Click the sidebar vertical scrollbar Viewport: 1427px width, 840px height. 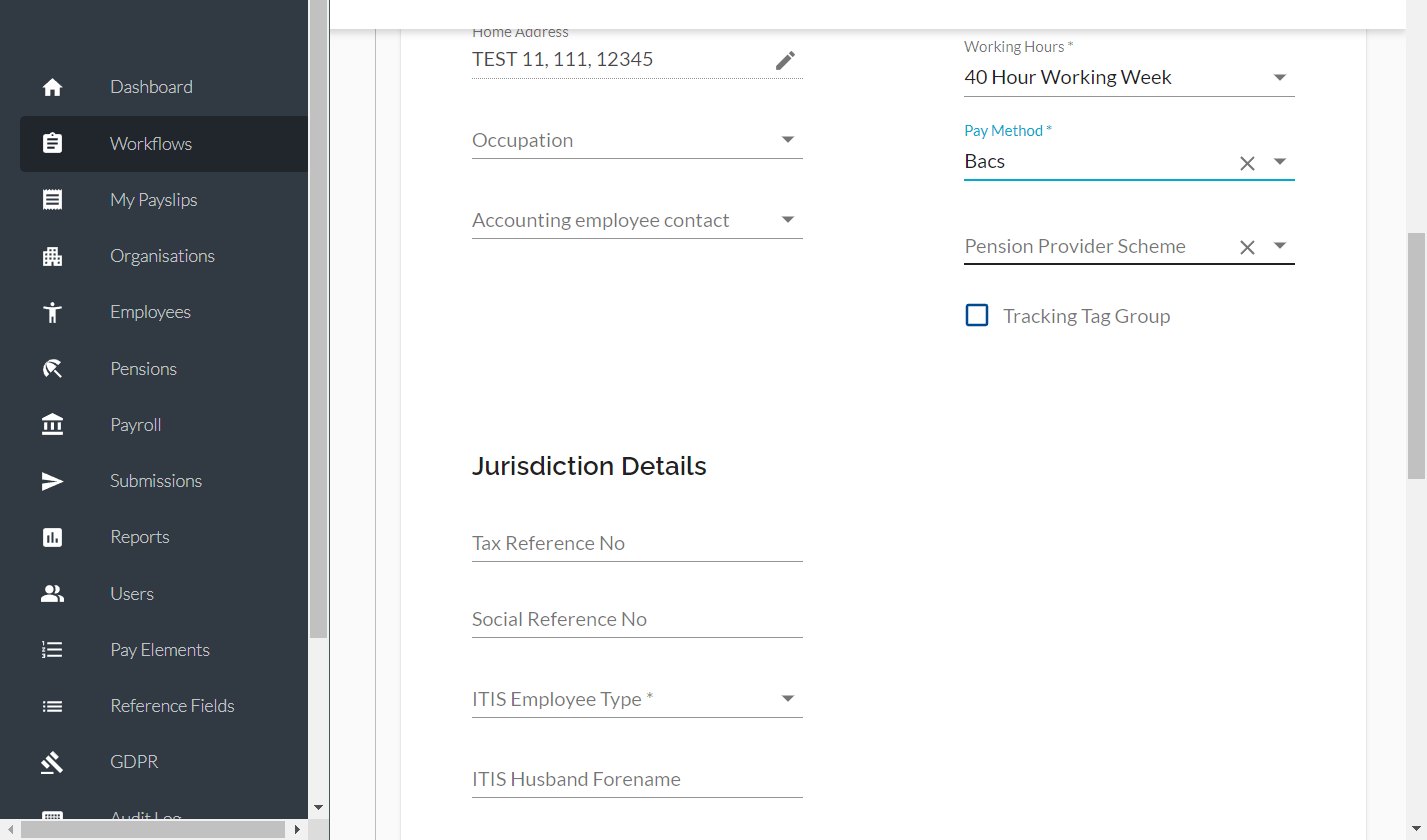coord(318,320)
